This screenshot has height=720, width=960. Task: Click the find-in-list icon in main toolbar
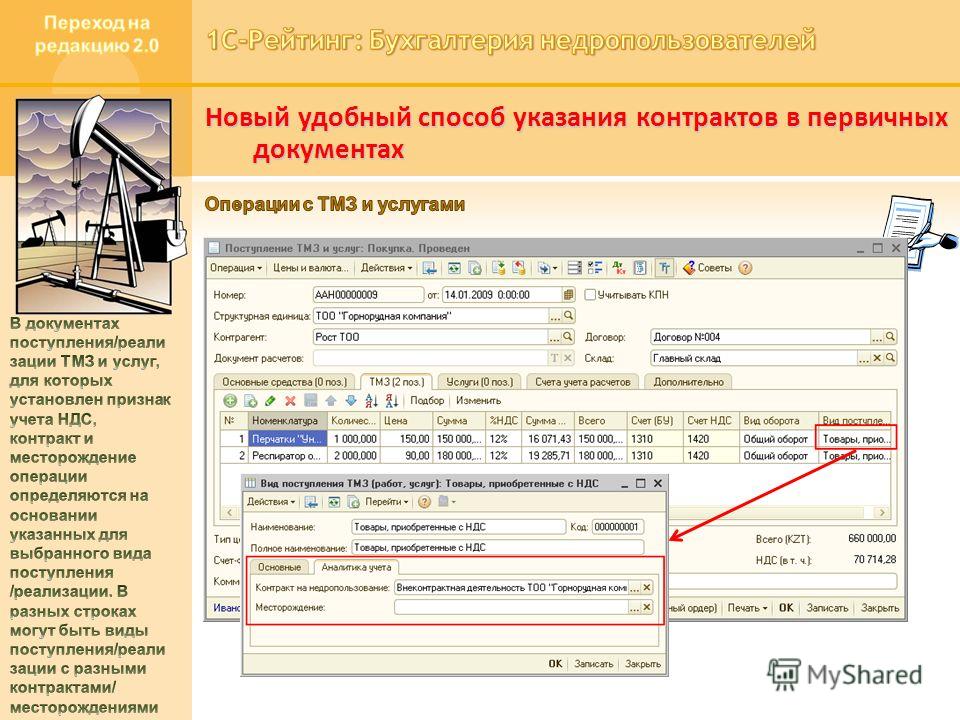click(x=429, y=268)
